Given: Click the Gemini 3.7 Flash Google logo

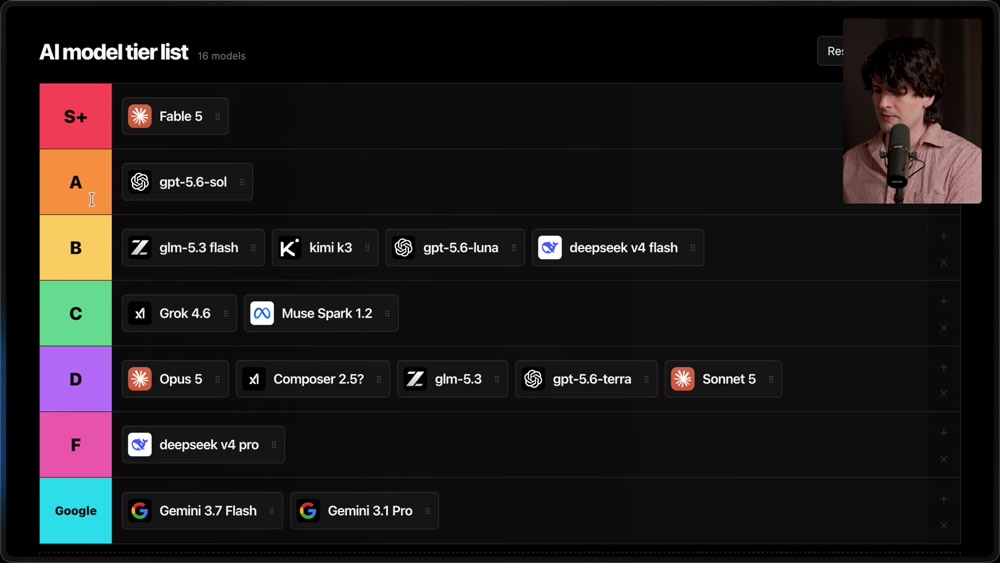Looking at the screenshot, I should pyautogui.click(x=140, y=511).
